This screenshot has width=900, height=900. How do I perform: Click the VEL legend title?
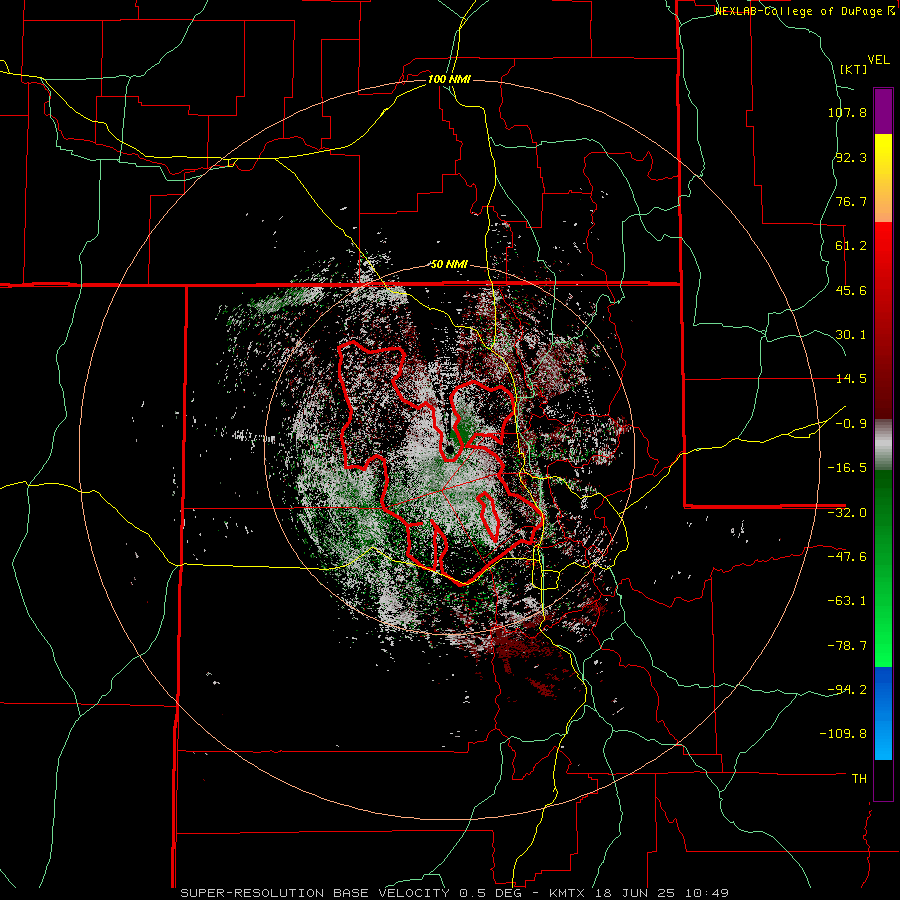[878, 60]
